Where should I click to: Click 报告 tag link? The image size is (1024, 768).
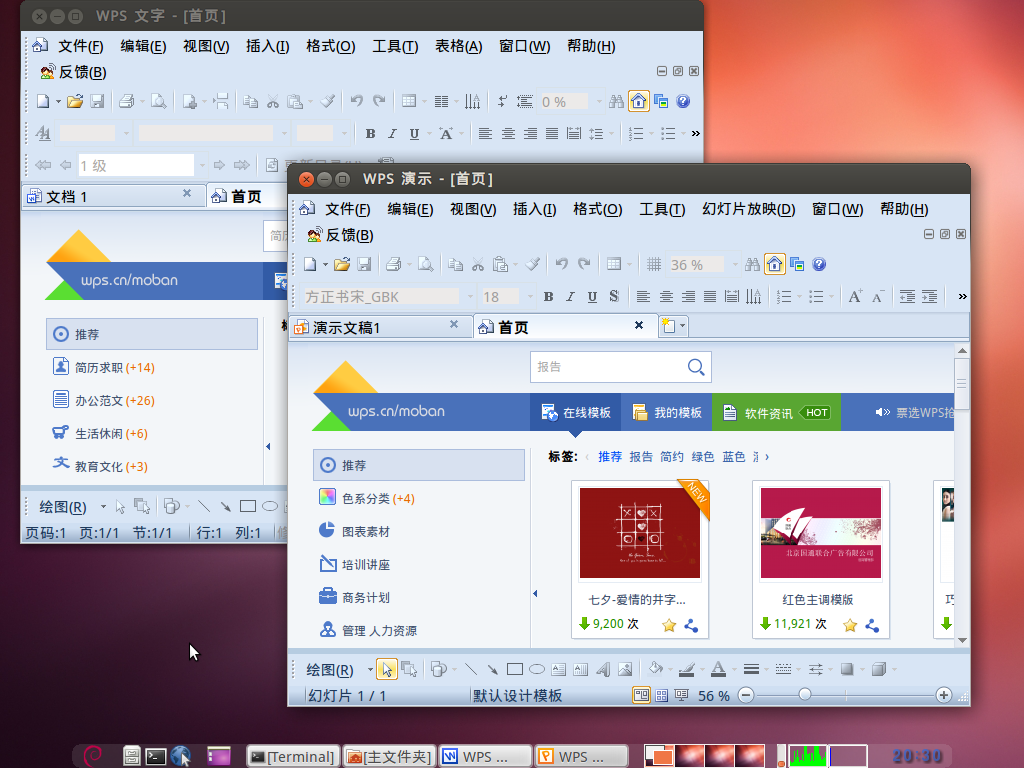tap(641, 457)
